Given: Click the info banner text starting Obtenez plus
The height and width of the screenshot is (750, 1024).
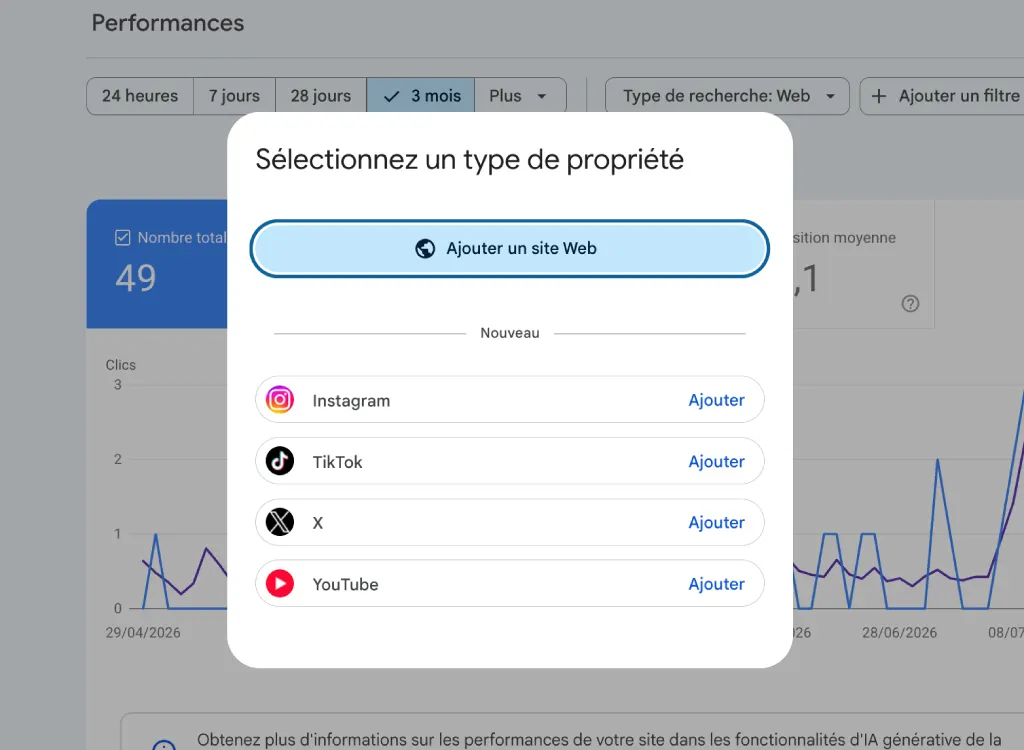Looking at the screenshot, I should [x=600, y=740].
